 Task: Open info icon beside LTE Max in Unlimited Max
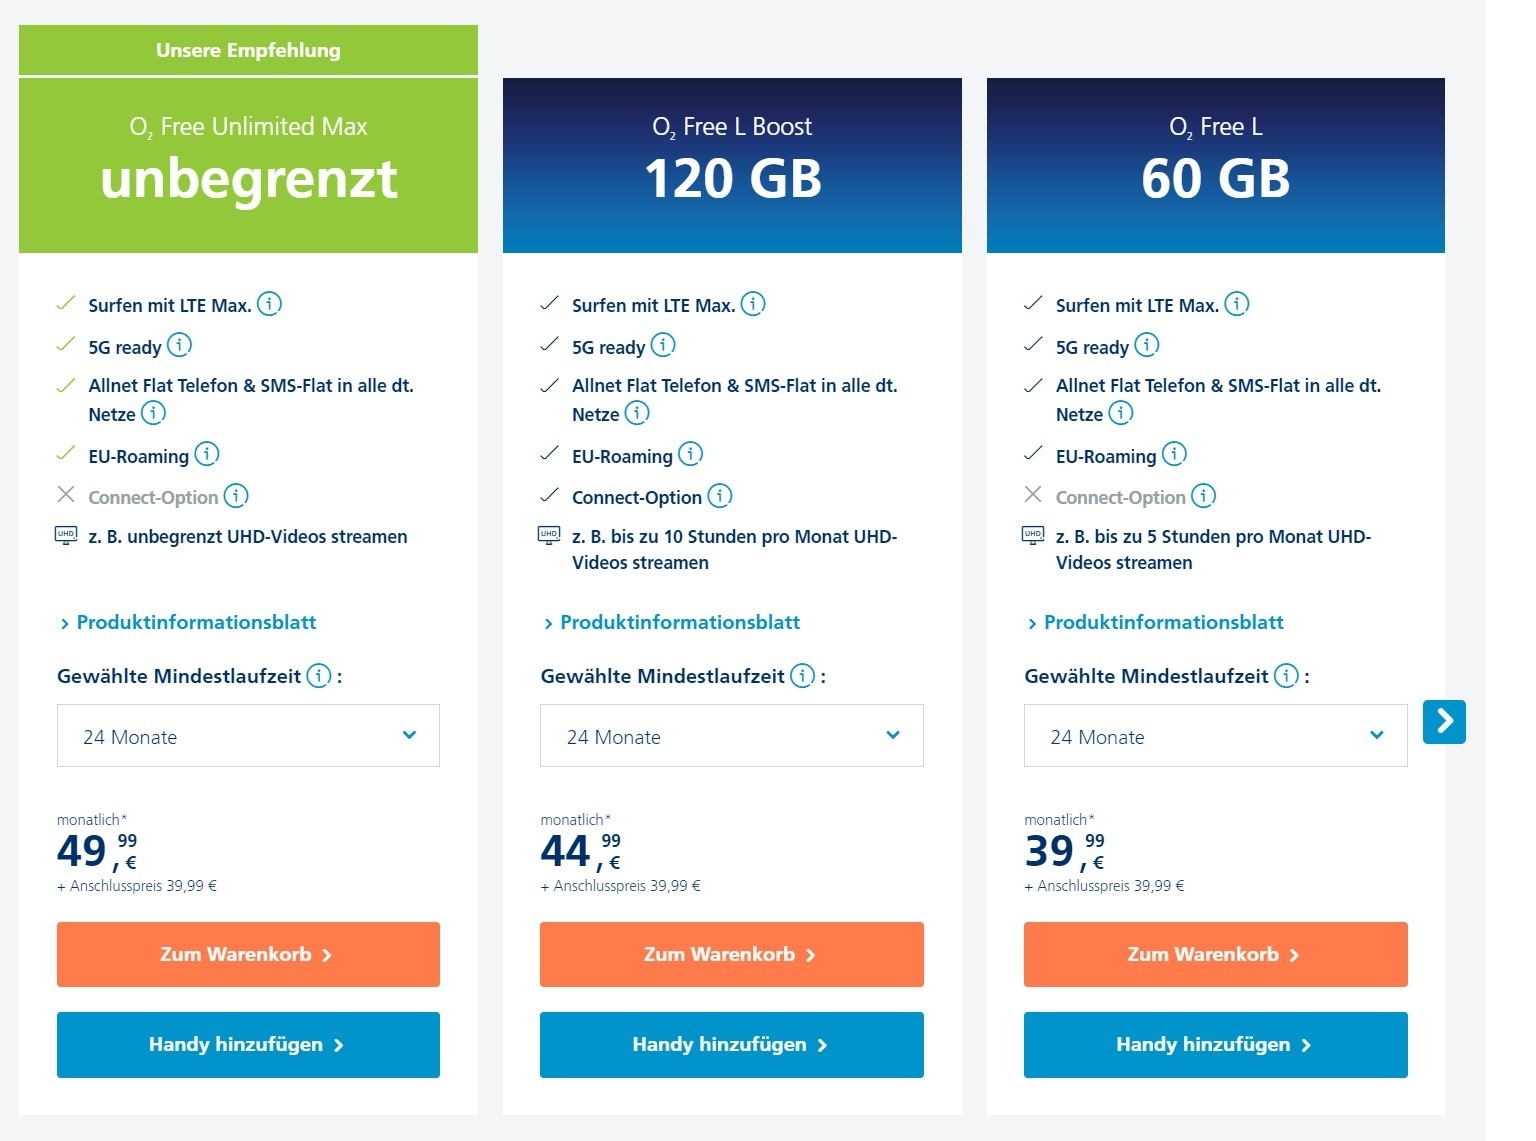(269, 303)
